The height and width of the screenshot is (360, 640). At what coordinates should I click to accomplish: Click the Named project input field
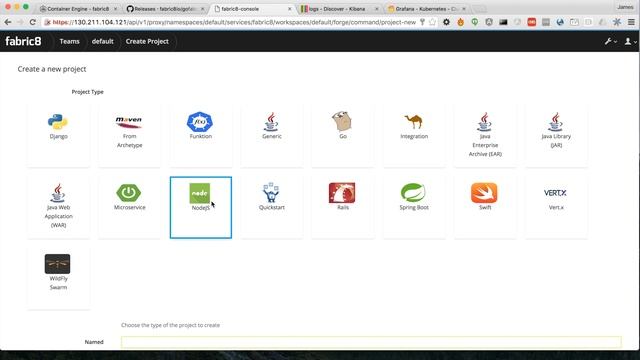371,342
